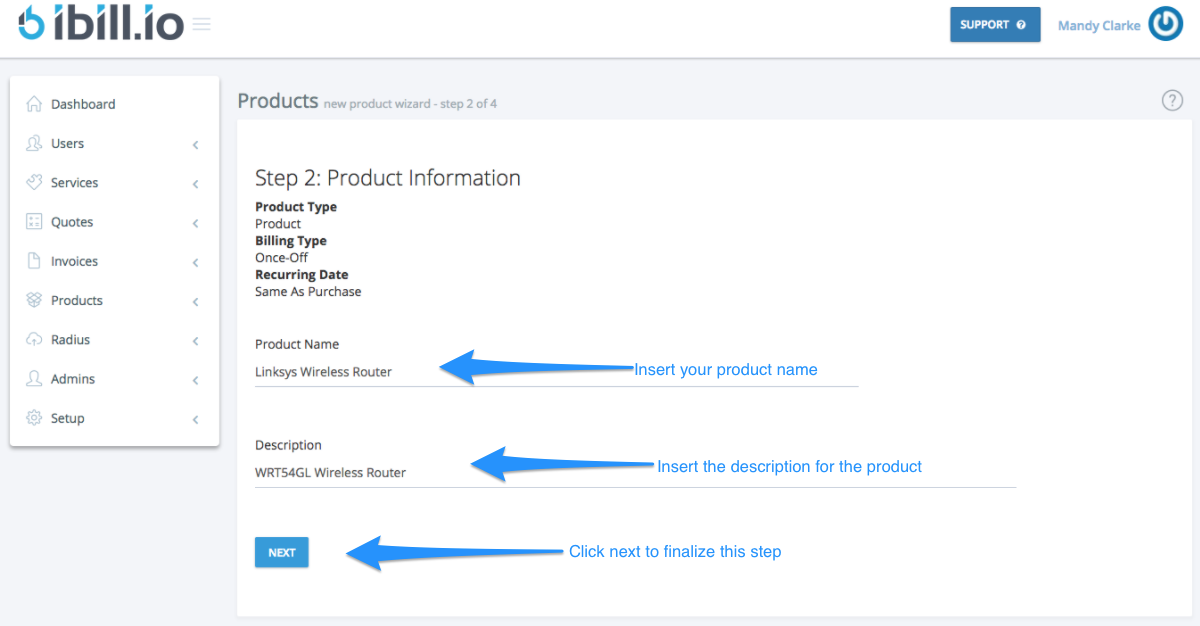Expand the Users submenu chevron
This screenshot has height=626, width=1200.
196,145
